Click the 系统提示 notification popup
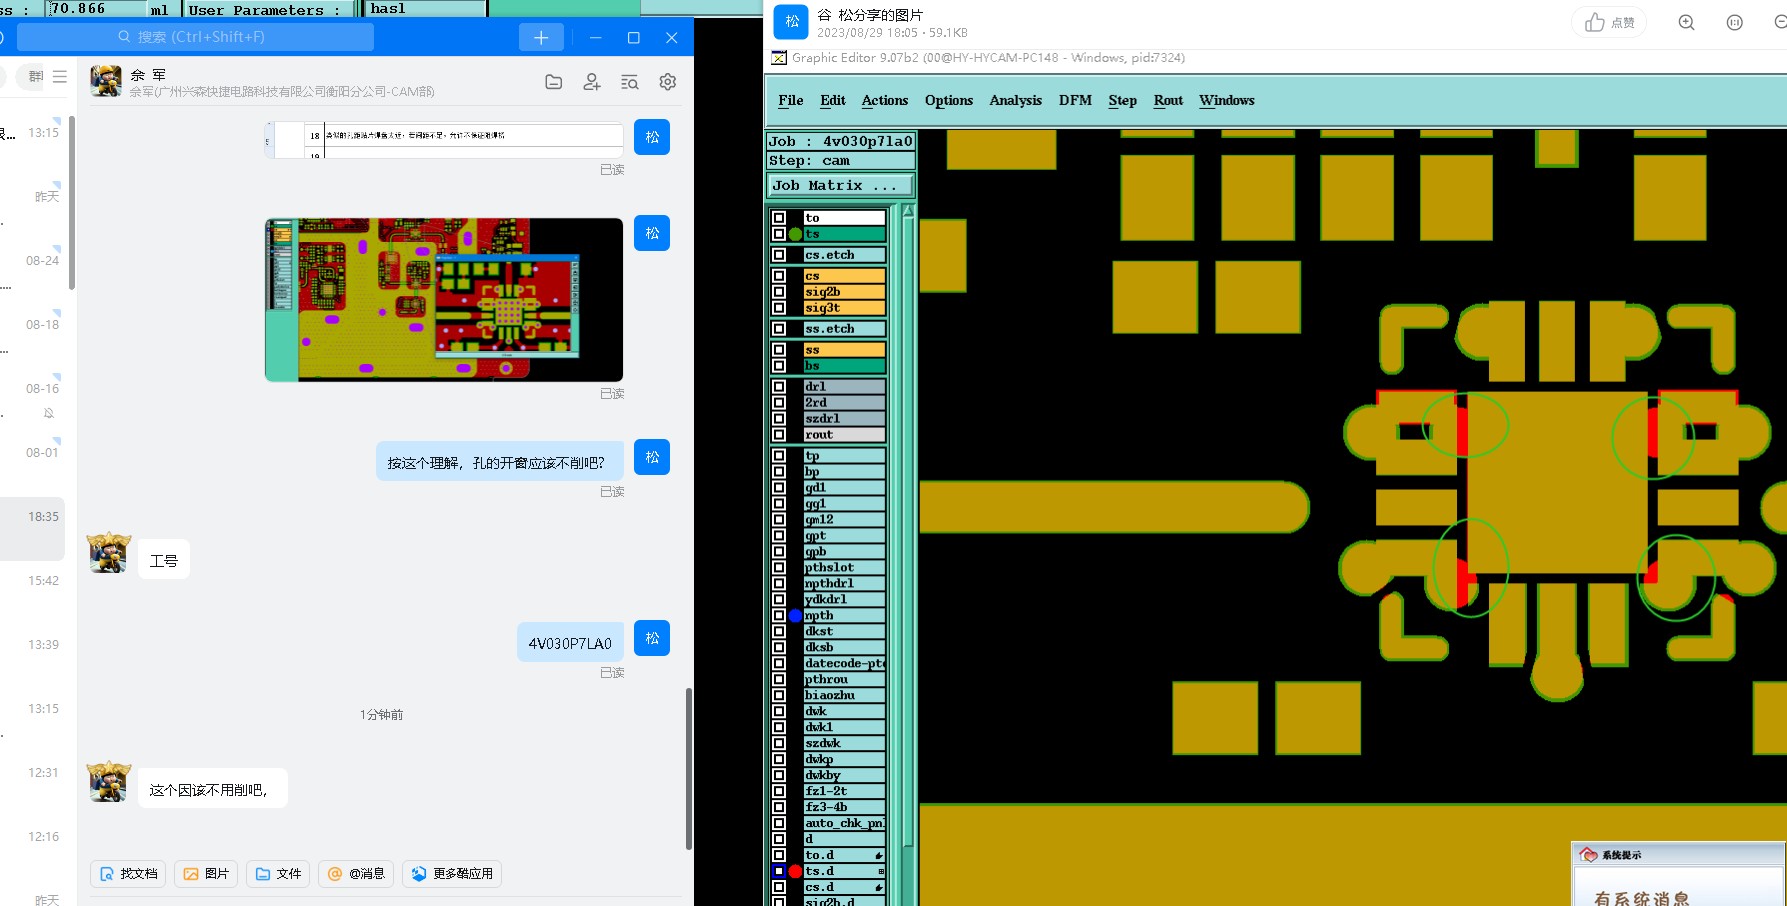This screenshot has width=1787, height=906. tap(1679, 874)
